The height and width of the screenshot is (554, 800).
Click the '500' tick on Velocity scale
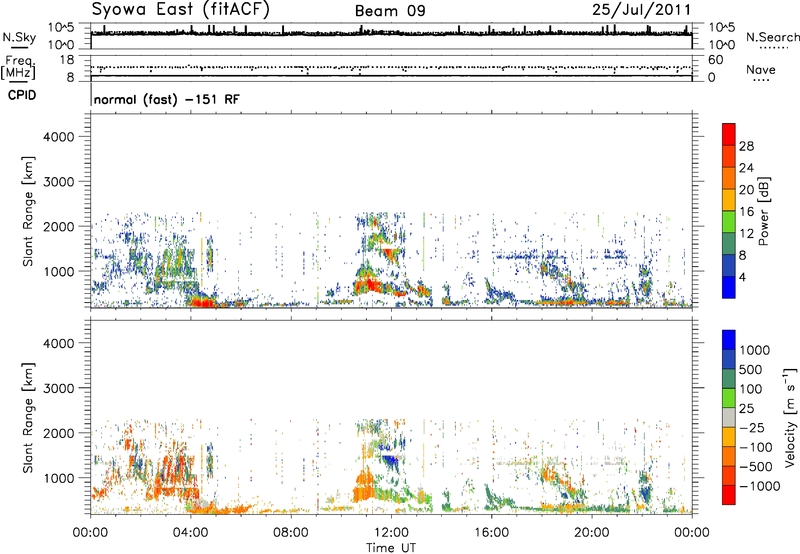pyautogui.click(x=752, y=370)
